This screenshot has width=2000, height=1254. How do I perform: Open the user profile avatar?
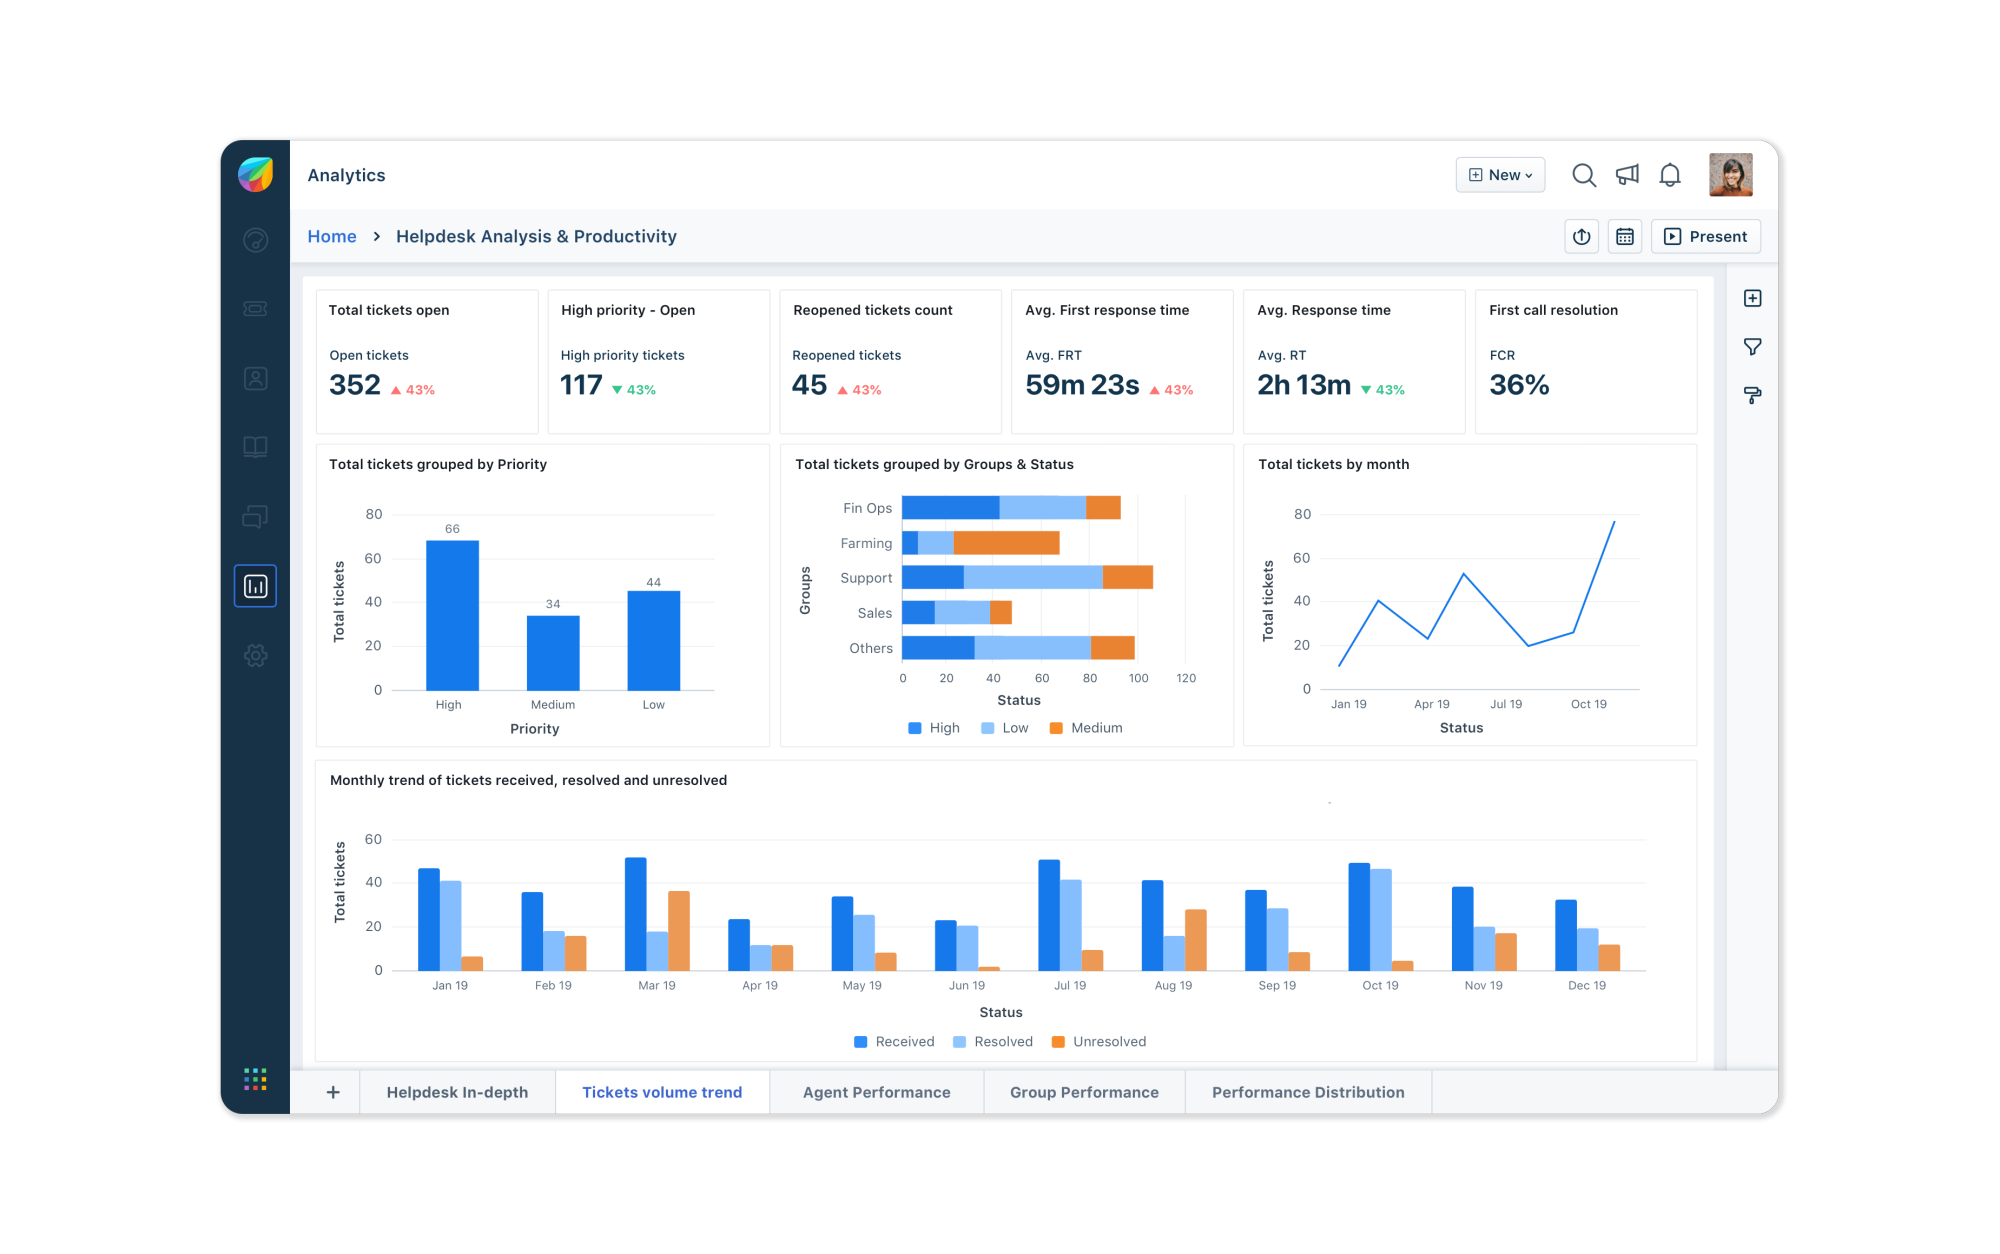click(x=1731, y=174)
